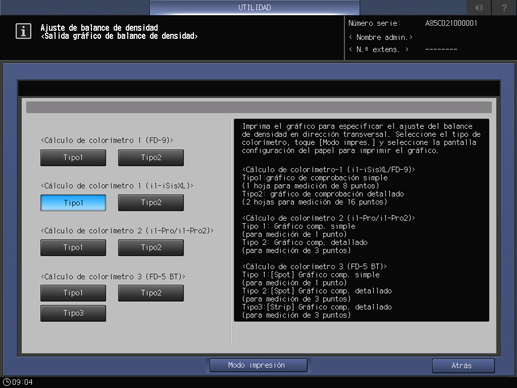This screenshot has height=388, width=517.
Task: Select Tipo1 under colorímetro 1 (FD-9)
Action: click(x=73, y=157)
